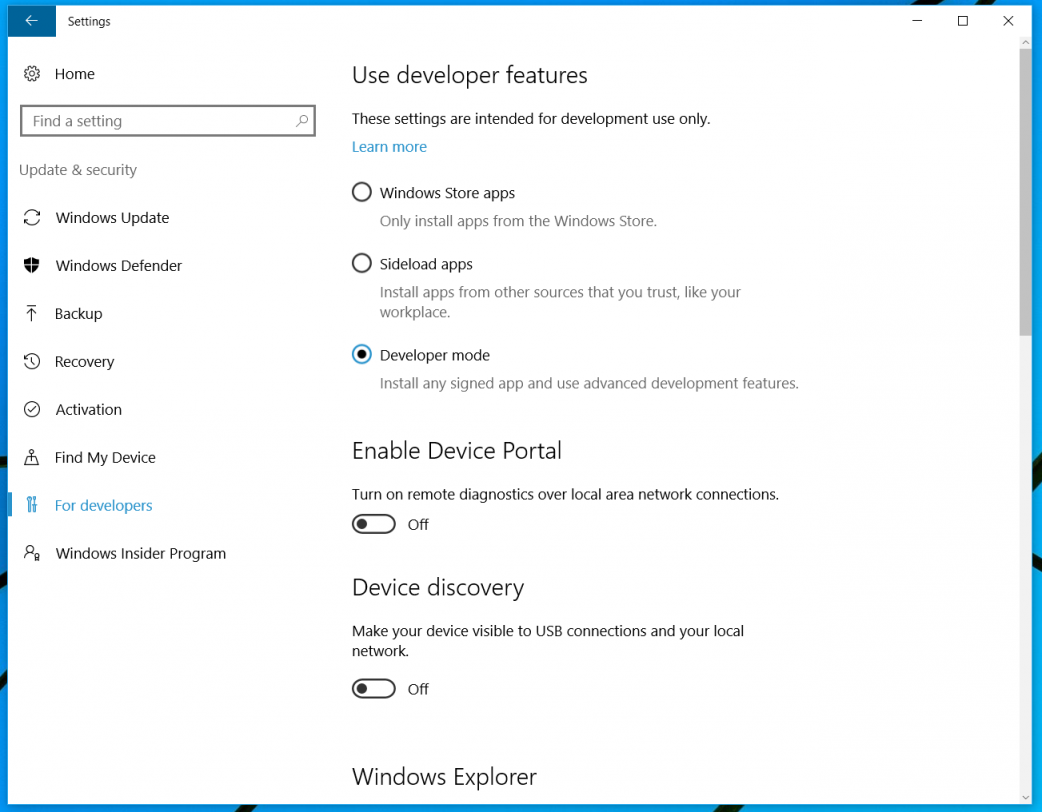Viewport: 1042px width, 812px height.
Task: Choose the Sideload apps option
Action: (362, 264)
